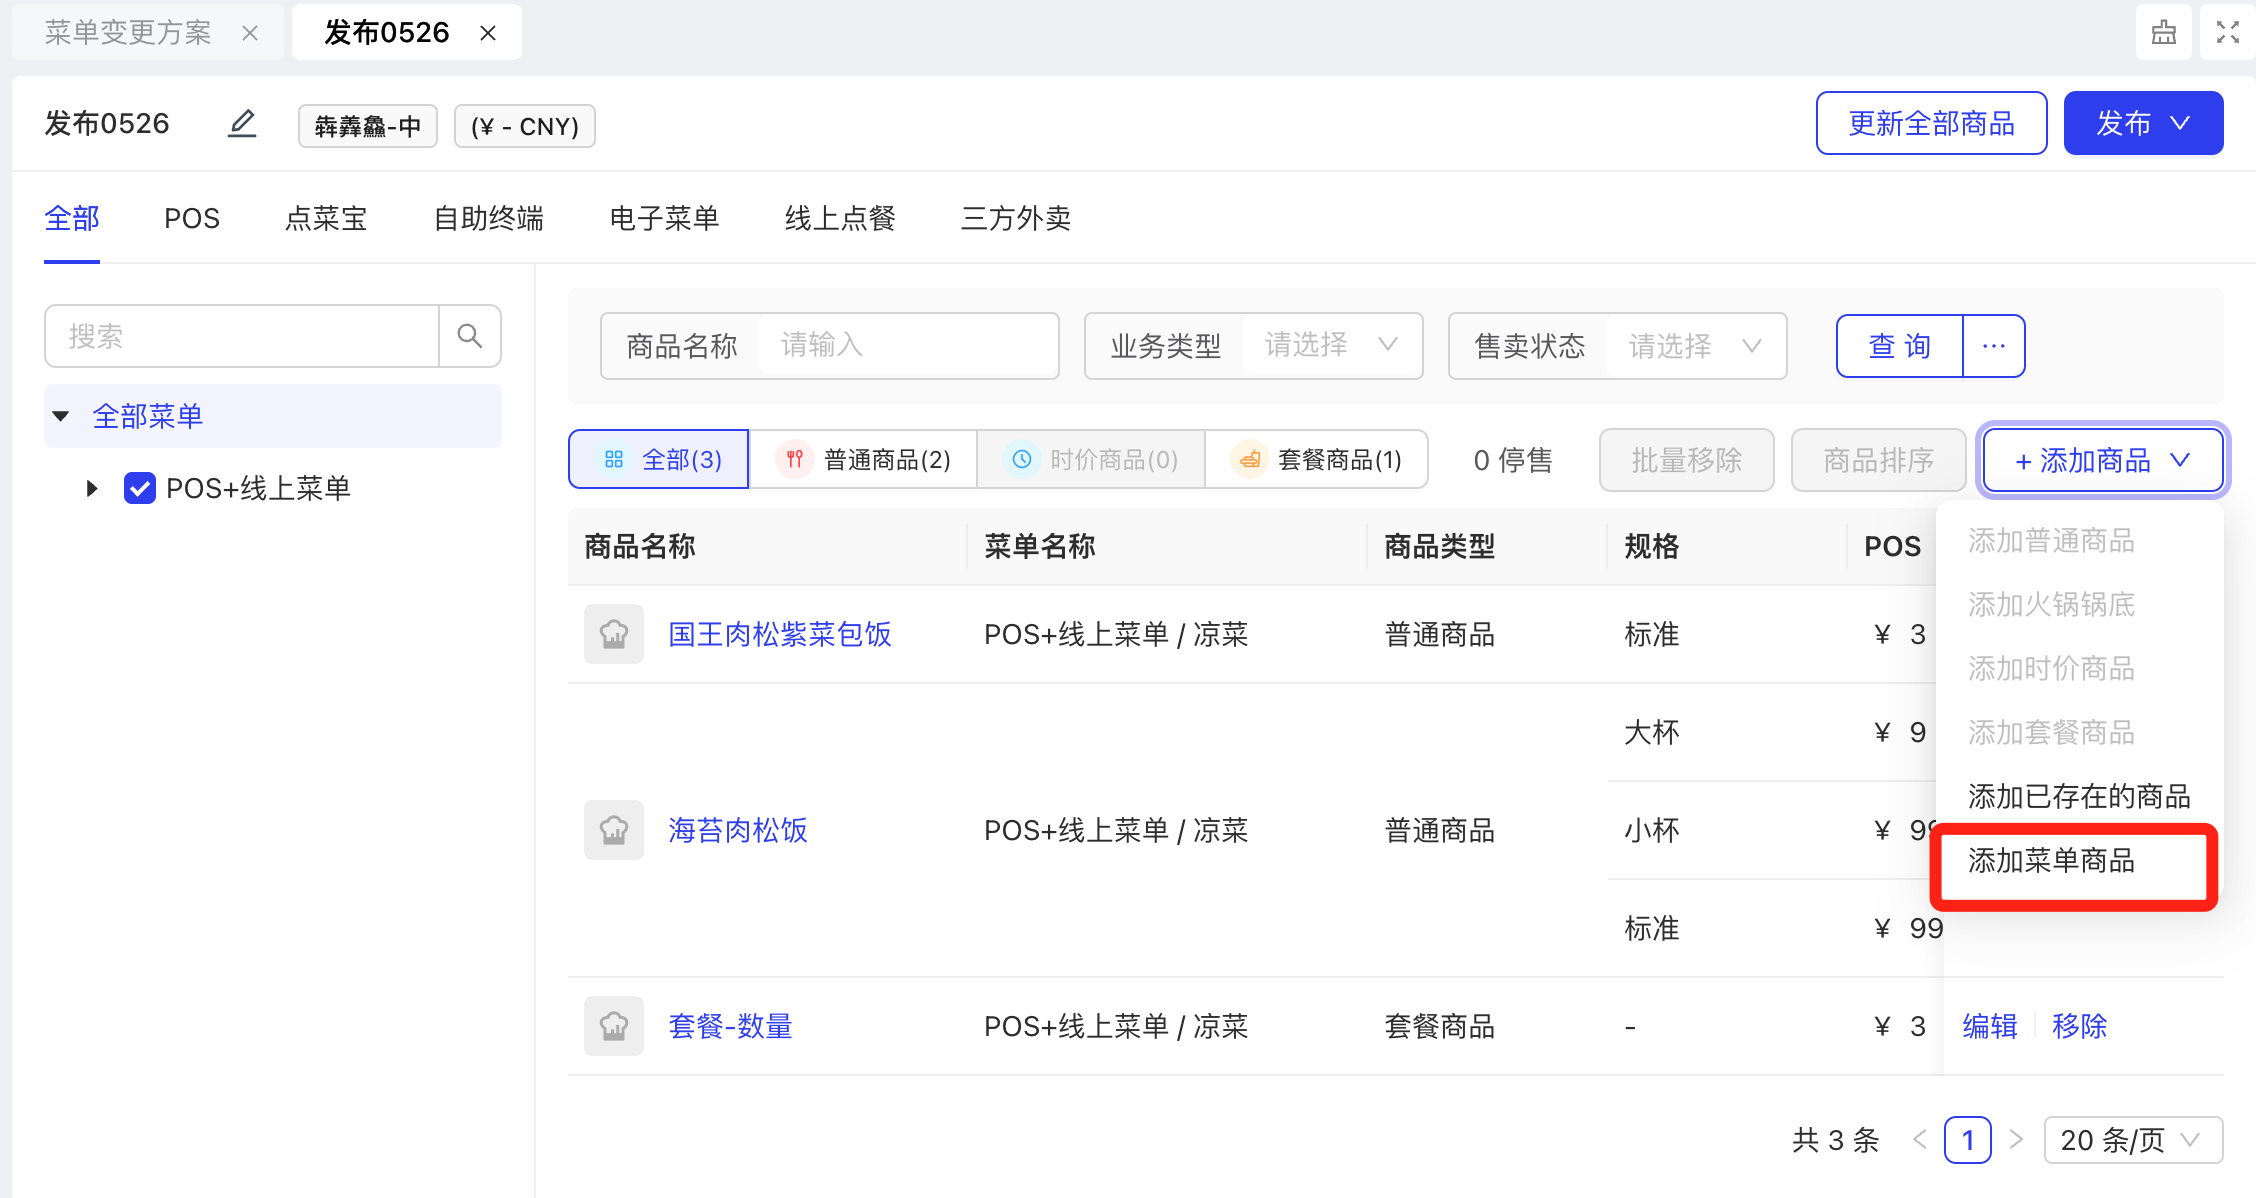Select 添加菜单商品 from dropdown menu
Screen dimensions: 2256x1198
click(2052, 860)
